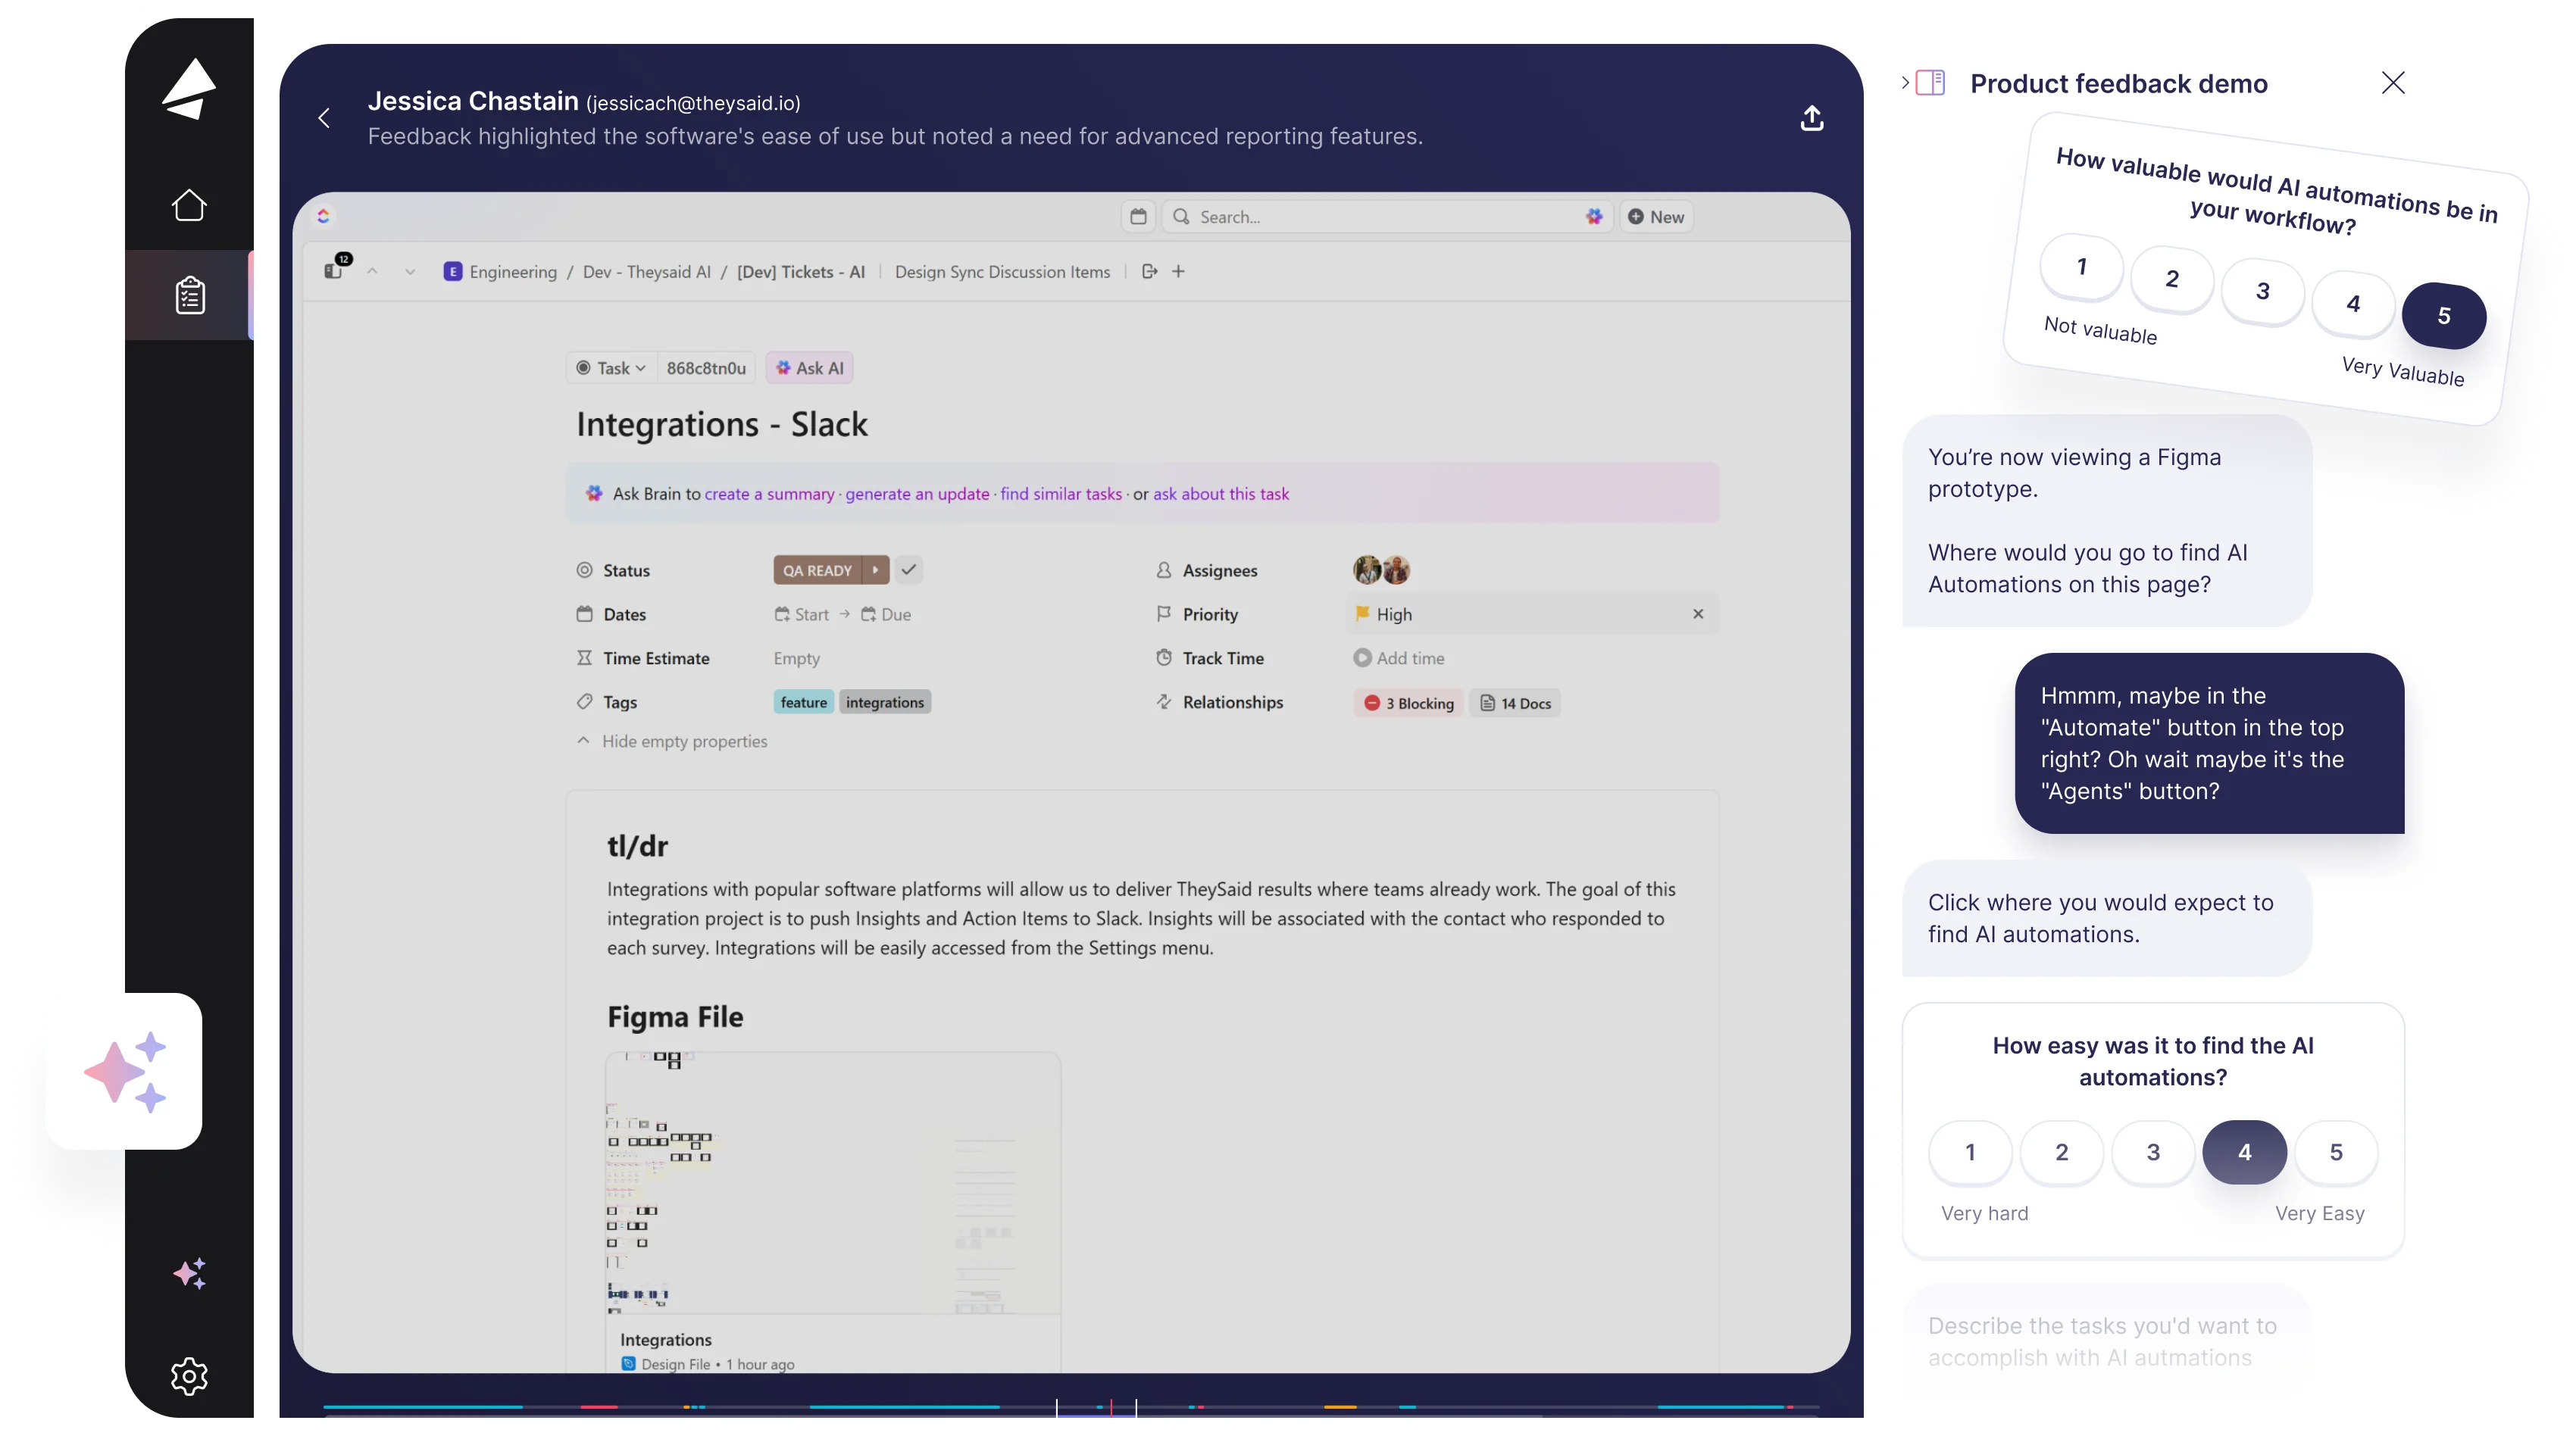Click the small AI sparkle sidebar icon
This screenshot has width=2576, height=1436.
pos(189,1273)
